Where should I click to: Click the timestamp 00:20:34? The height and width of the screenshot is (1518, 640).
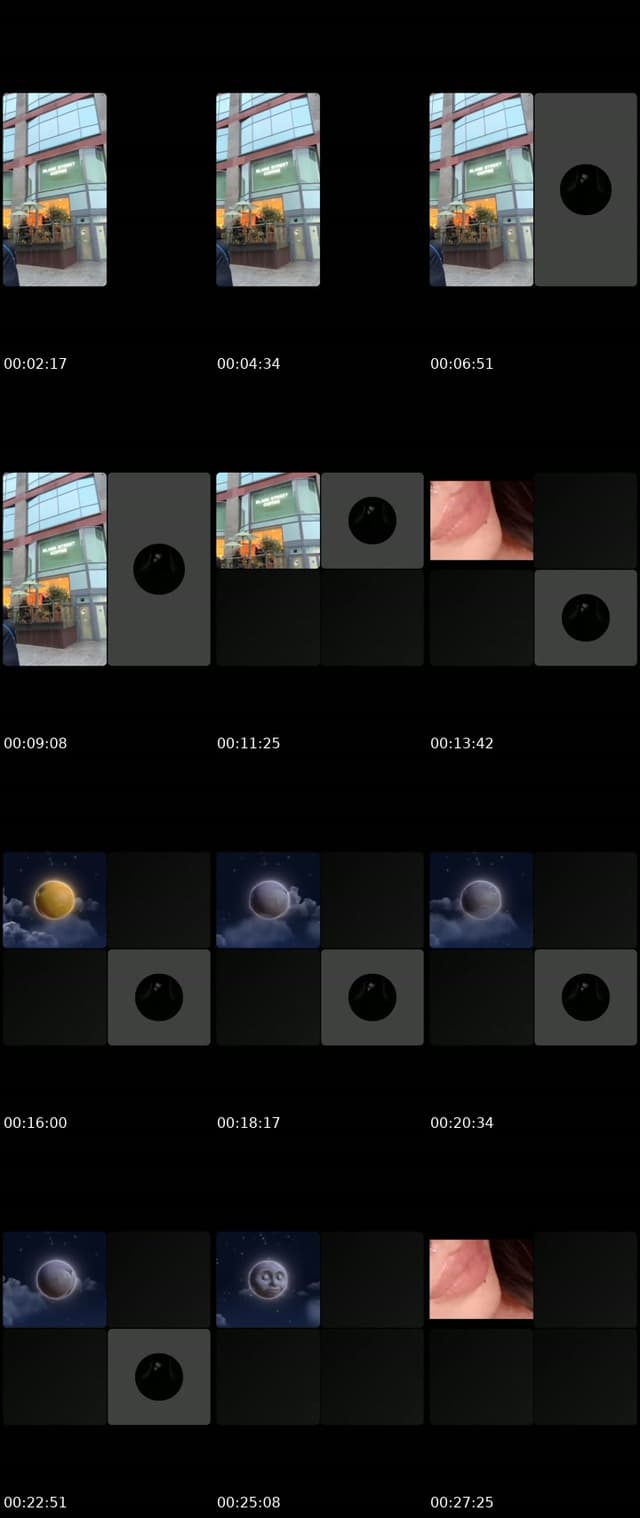(462, 1123)
